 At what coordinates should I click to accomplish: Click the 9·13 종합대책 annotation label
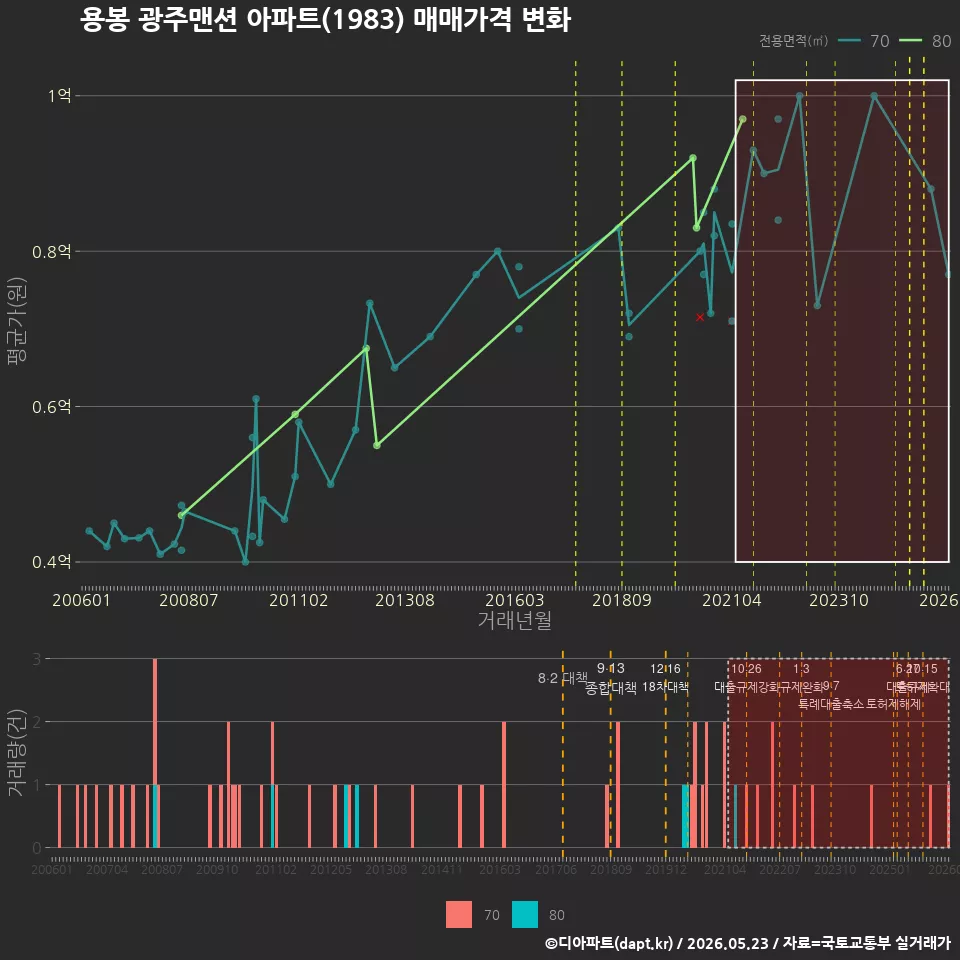(610, 678)
